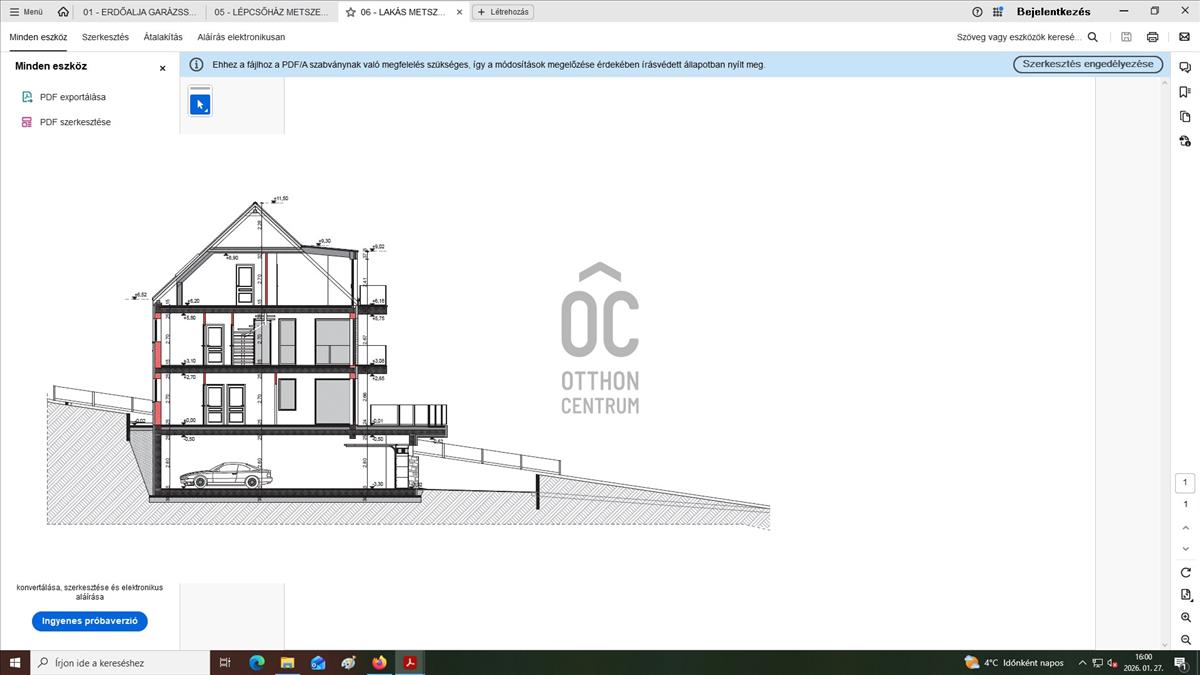The height and width of the screenshot is (675, 1200).
Task: Click the zoom out magnifier icon
Action: (1186, 640)
